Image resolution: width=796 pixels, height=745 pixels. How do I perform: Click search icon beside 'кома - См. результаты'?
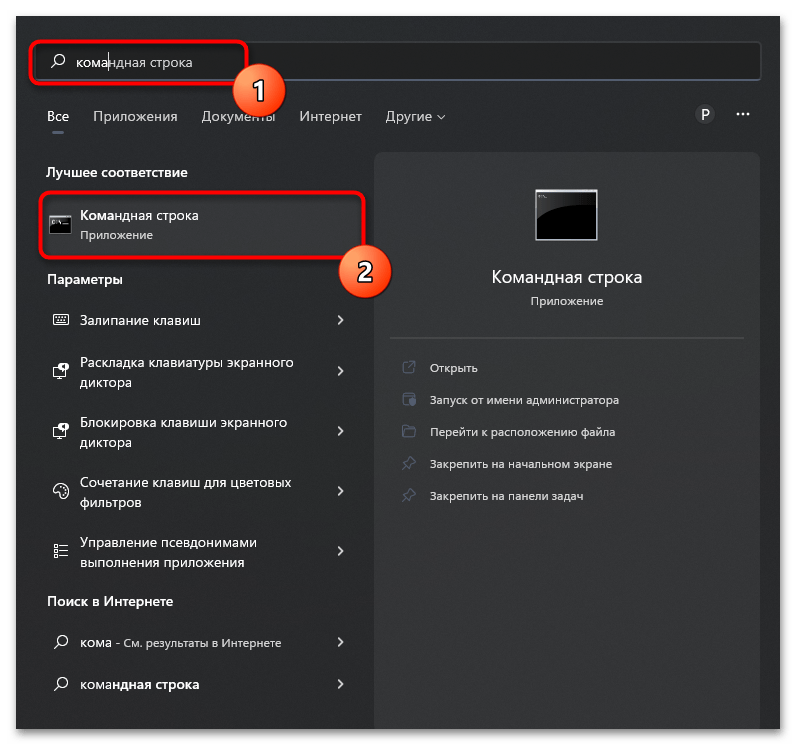click(x=61, y=642)
